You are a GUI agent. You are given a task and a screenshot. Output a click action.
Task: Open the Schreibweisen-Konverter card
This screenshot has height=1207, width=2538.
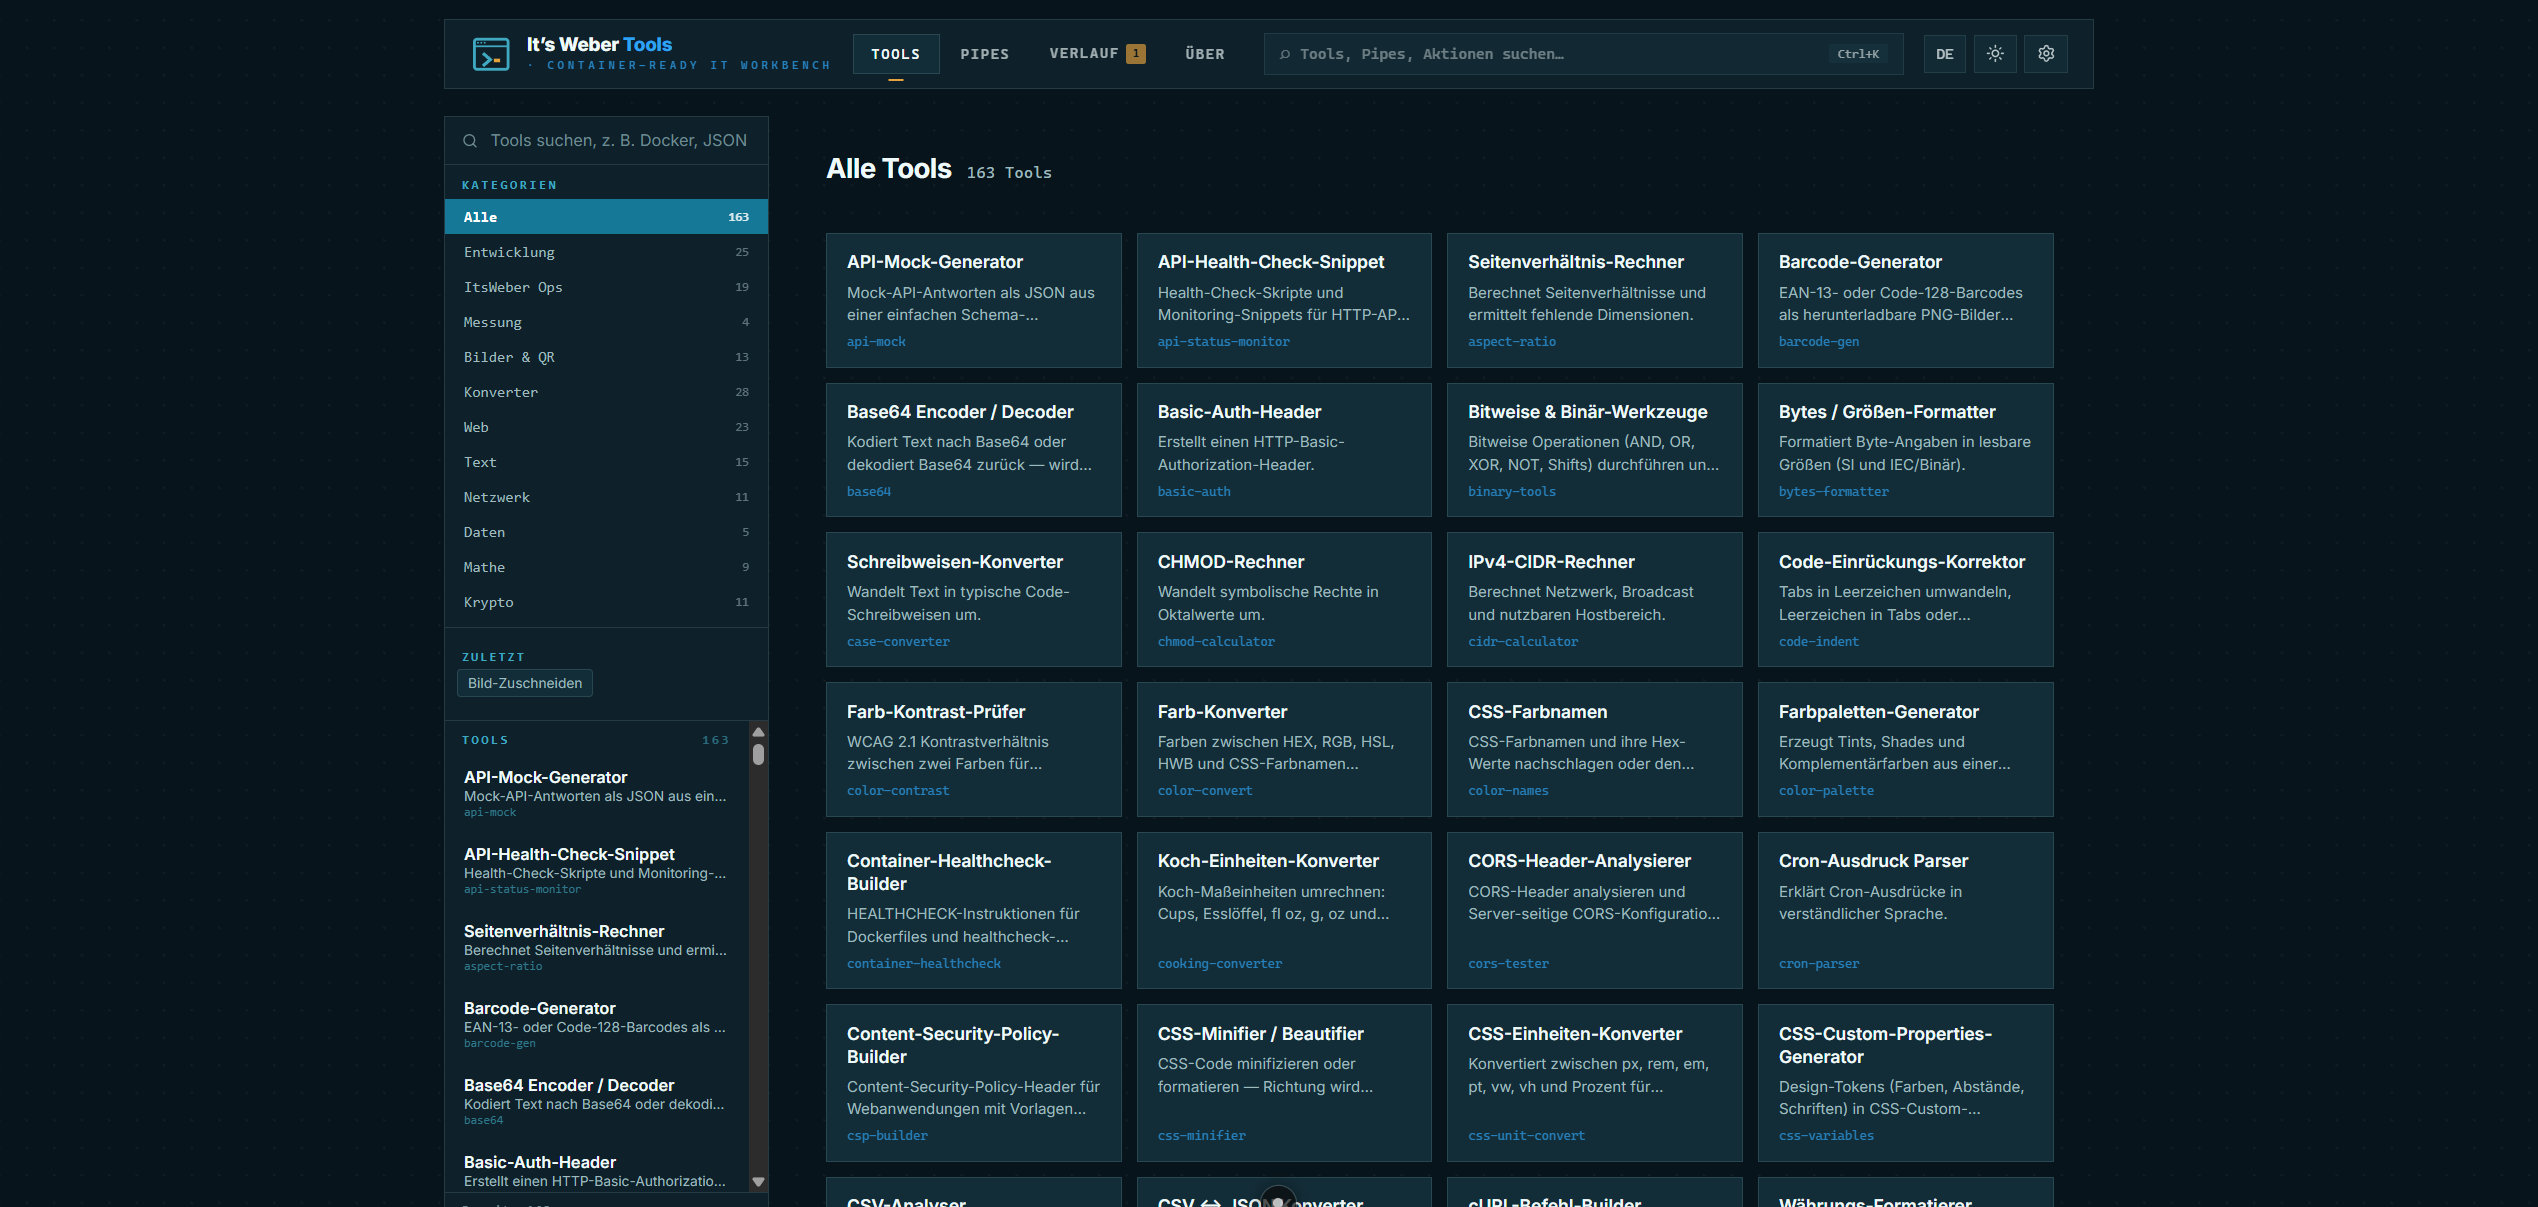[x=974, y=600]
